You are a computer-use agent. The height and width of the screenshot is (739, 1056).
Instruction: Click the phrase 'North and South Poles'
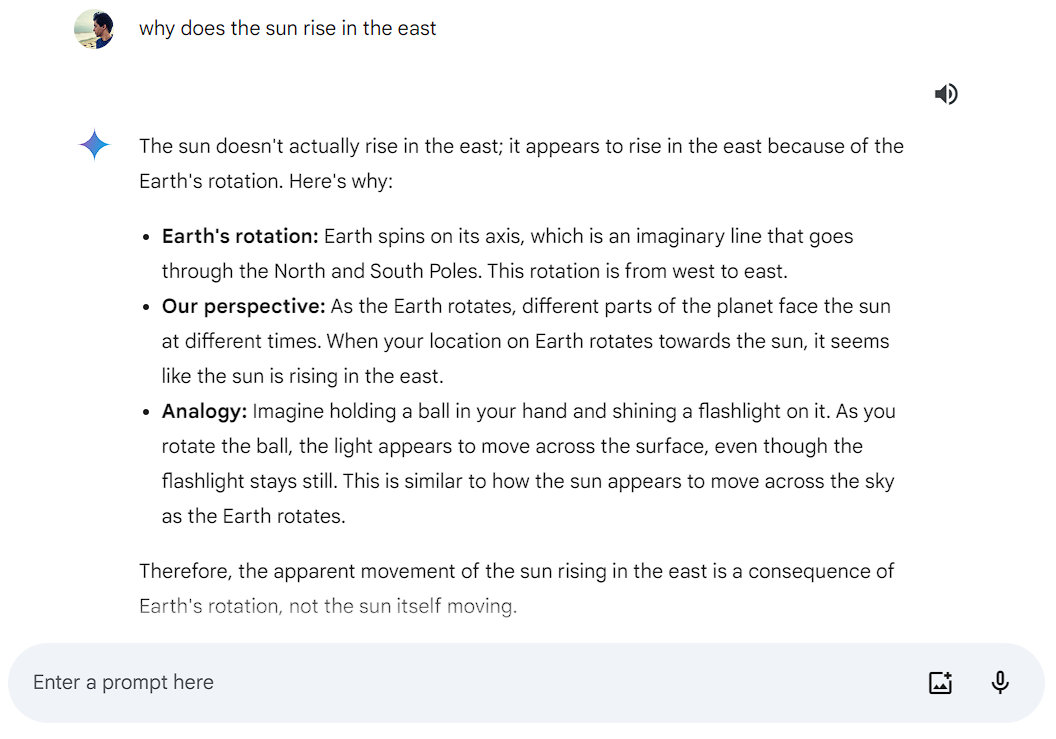pyautogui.click(x=378, y=271)
